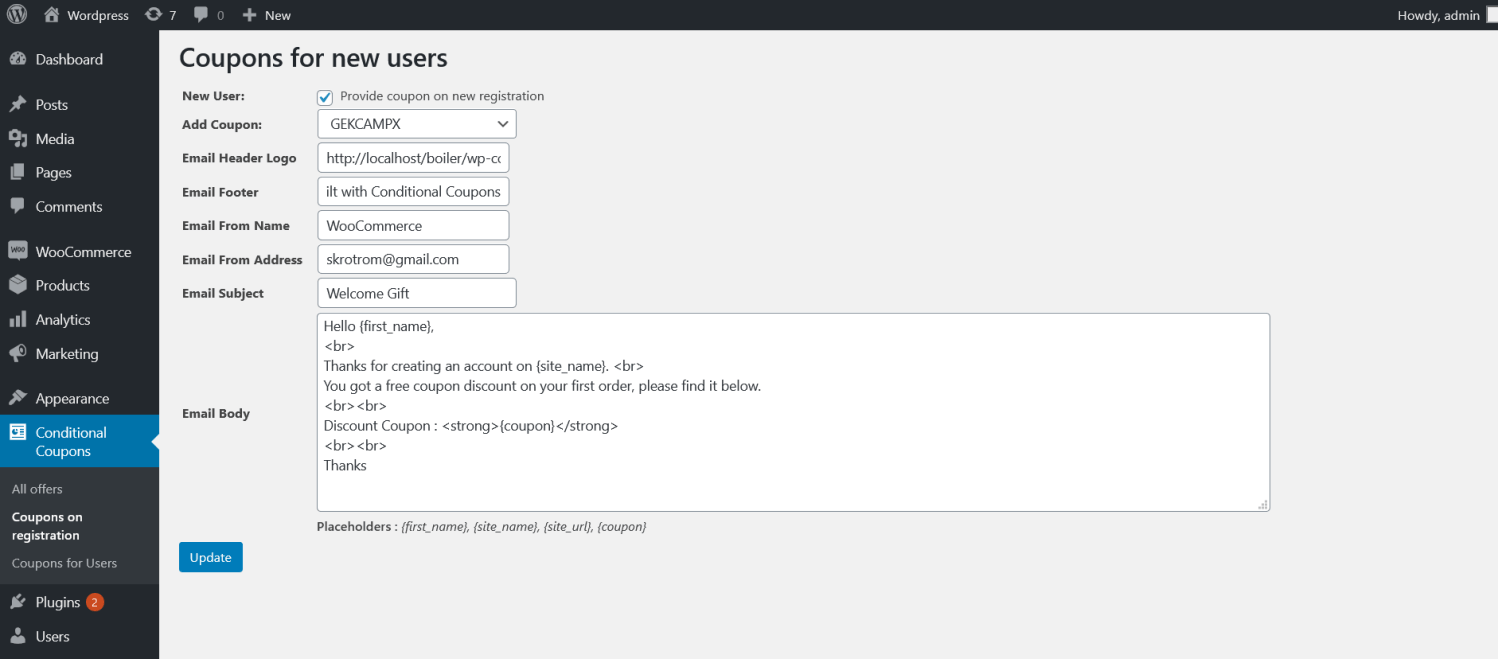Screen dimensions: 1498x659
Task: Open the site home icon
Action: [52, 15]
